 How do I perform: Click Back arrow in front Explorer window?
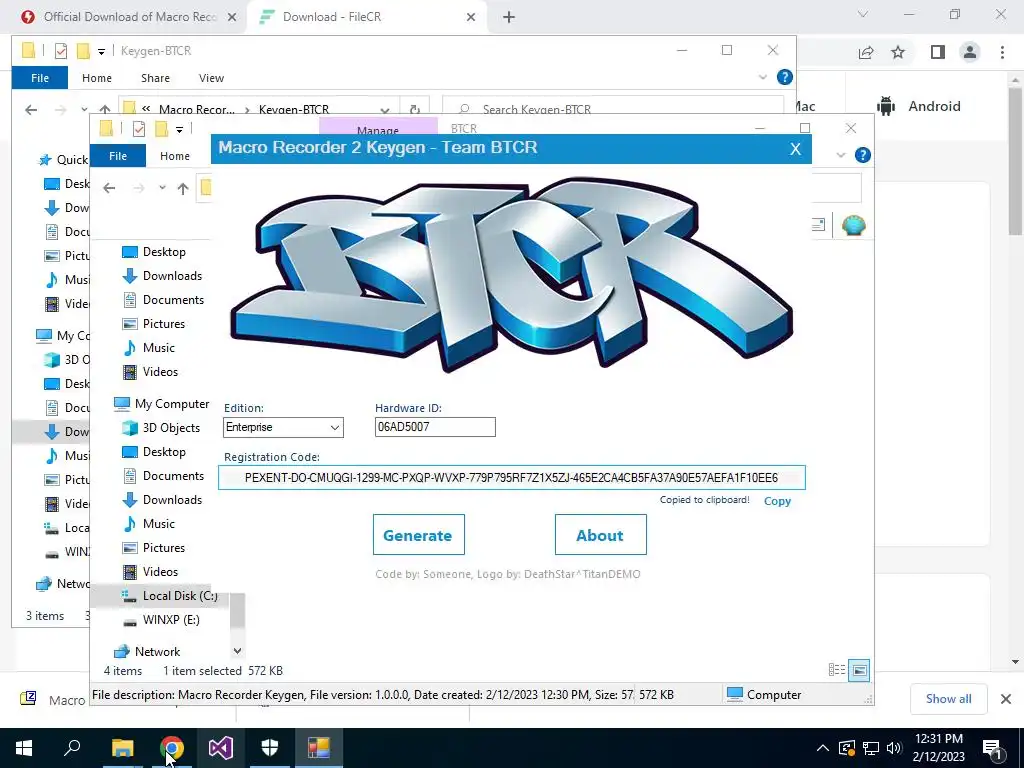[109, 188]
